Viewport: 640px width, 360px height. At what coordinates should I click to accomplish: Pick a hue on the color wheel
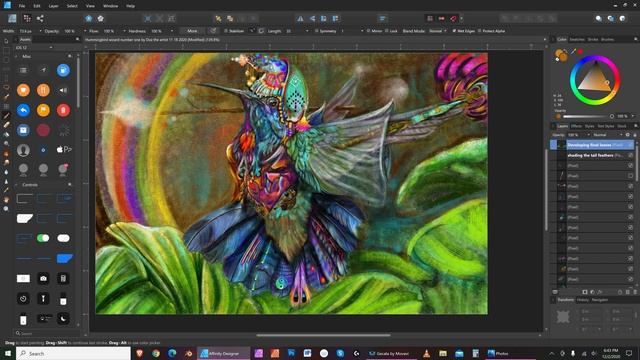595,80
